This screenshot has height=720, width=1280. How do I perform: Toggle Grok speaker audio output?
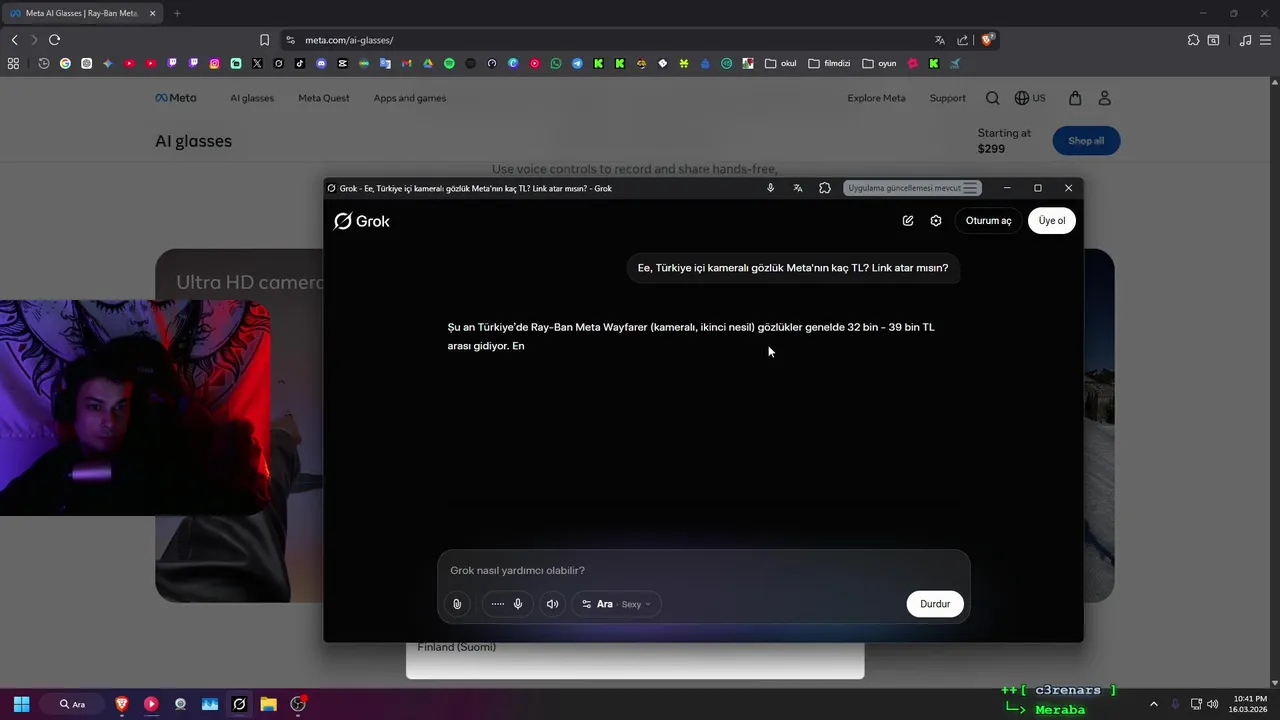pyautogui.click(x=552, y=604)
